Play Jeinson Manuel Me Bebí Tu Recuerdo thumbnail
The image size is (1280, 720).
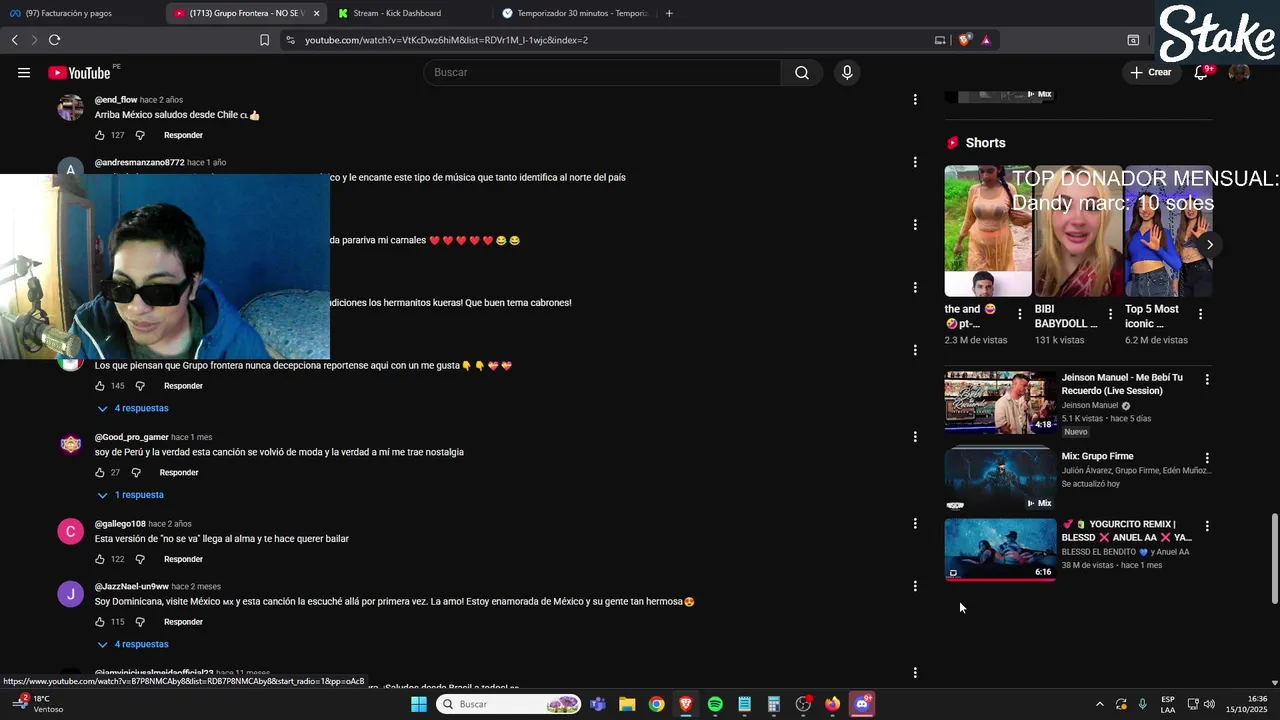[x=1000, y=402]
